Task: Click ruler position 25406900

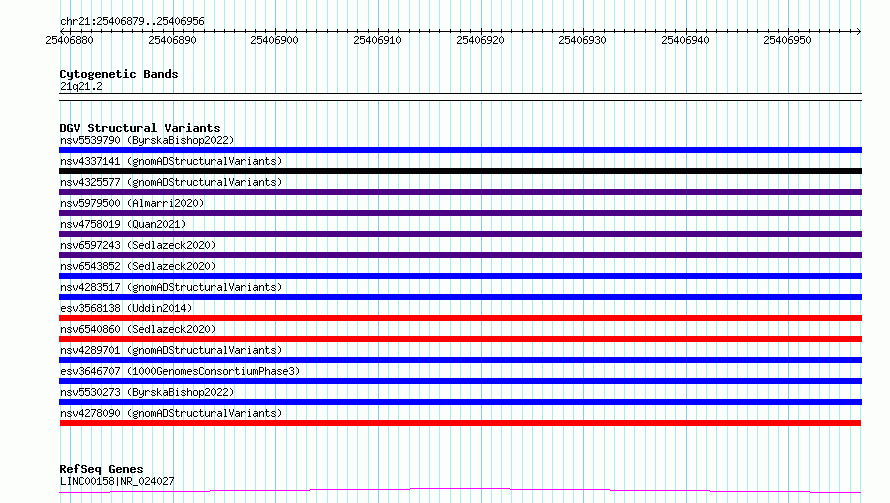Action: tap(274, 40)
